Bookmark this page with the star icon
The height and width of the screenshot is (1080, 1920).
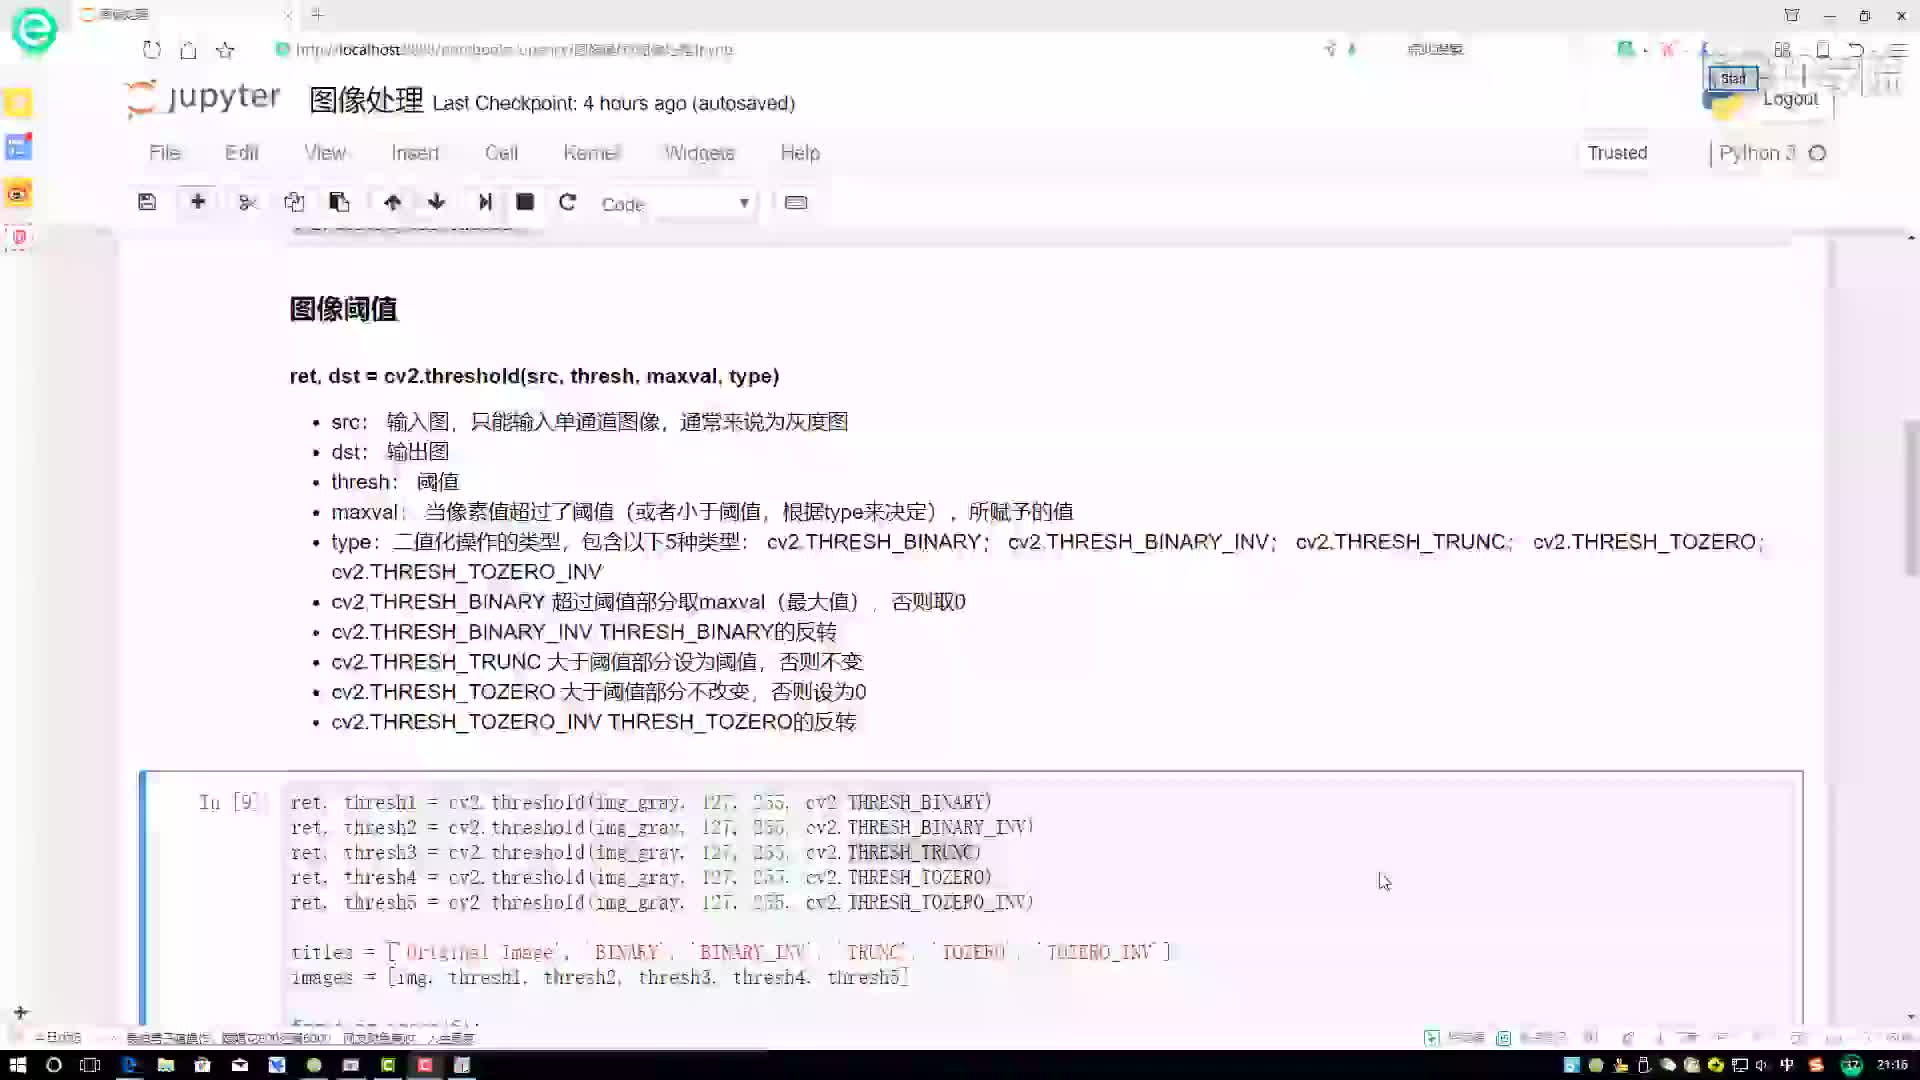pyautogui.click(x=225, y=49)
